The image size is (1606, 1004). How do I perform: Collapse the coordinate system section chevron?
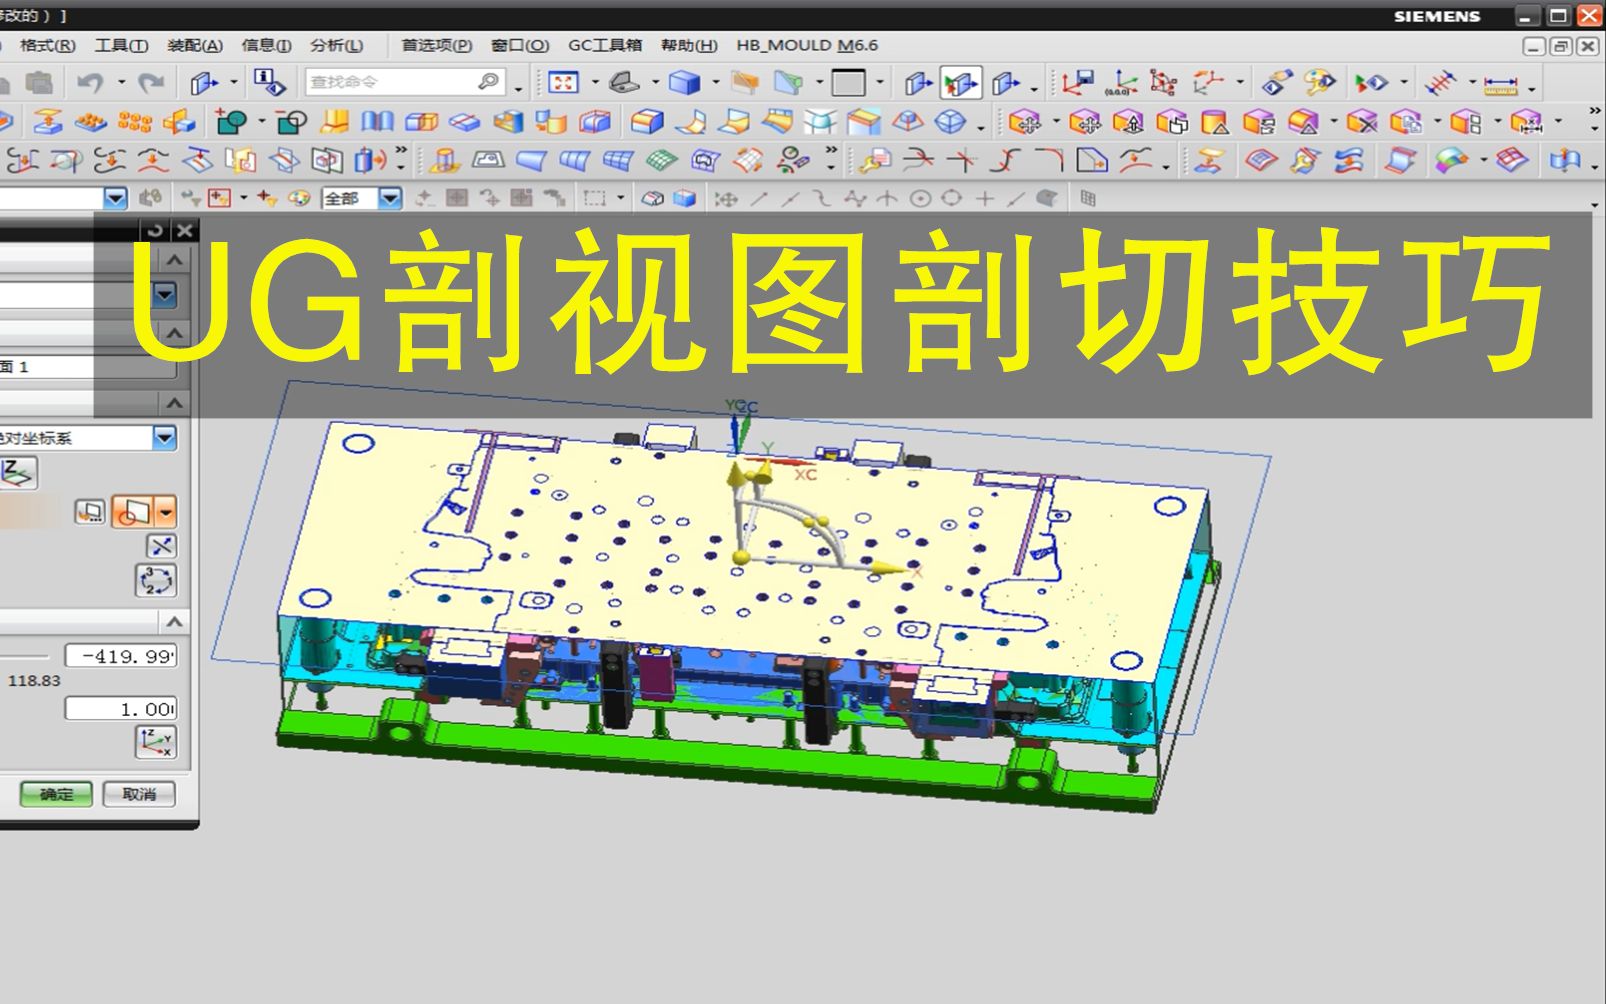click(x=175, y=402)
